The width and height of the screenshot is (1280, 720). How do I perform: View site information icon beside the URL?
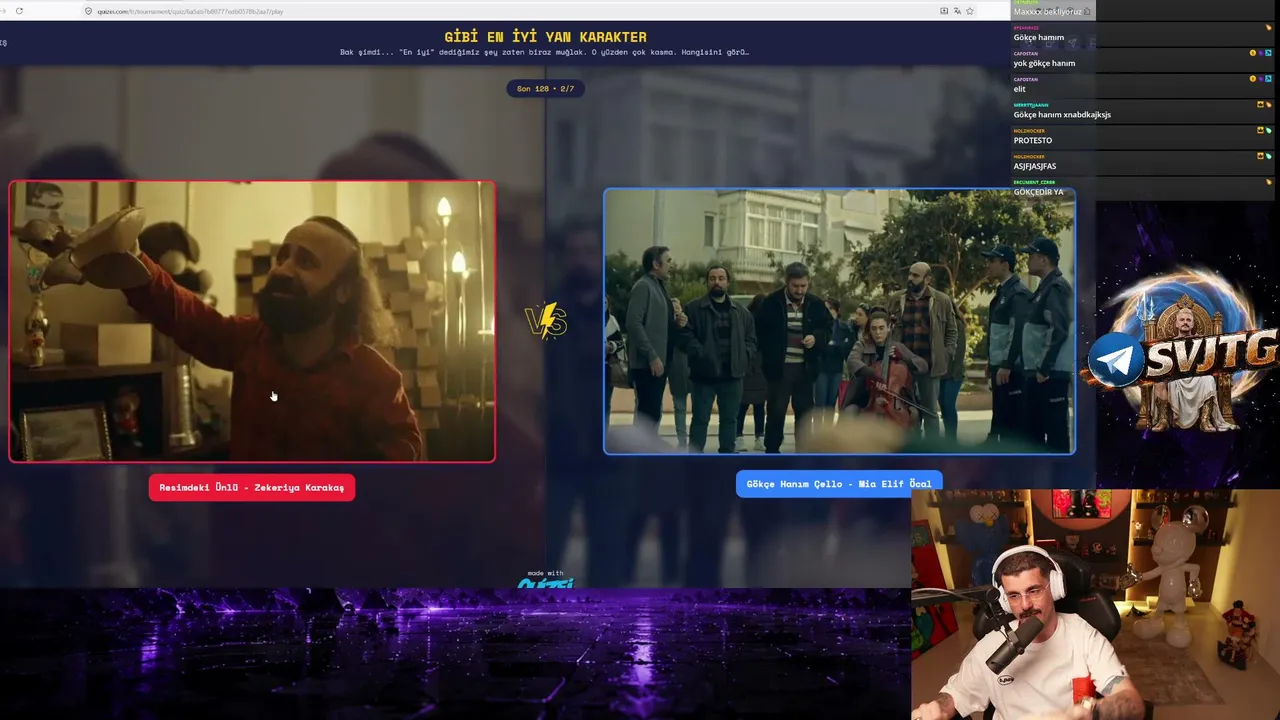(x=88, y=11)
